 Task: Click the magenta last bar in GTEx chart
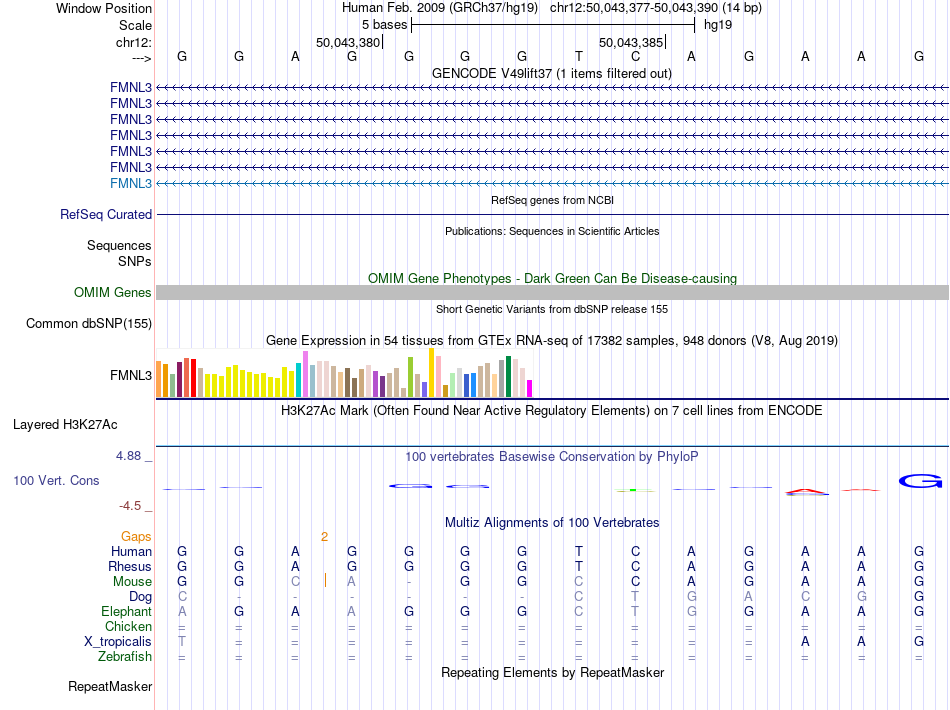[x=530, y=388]
